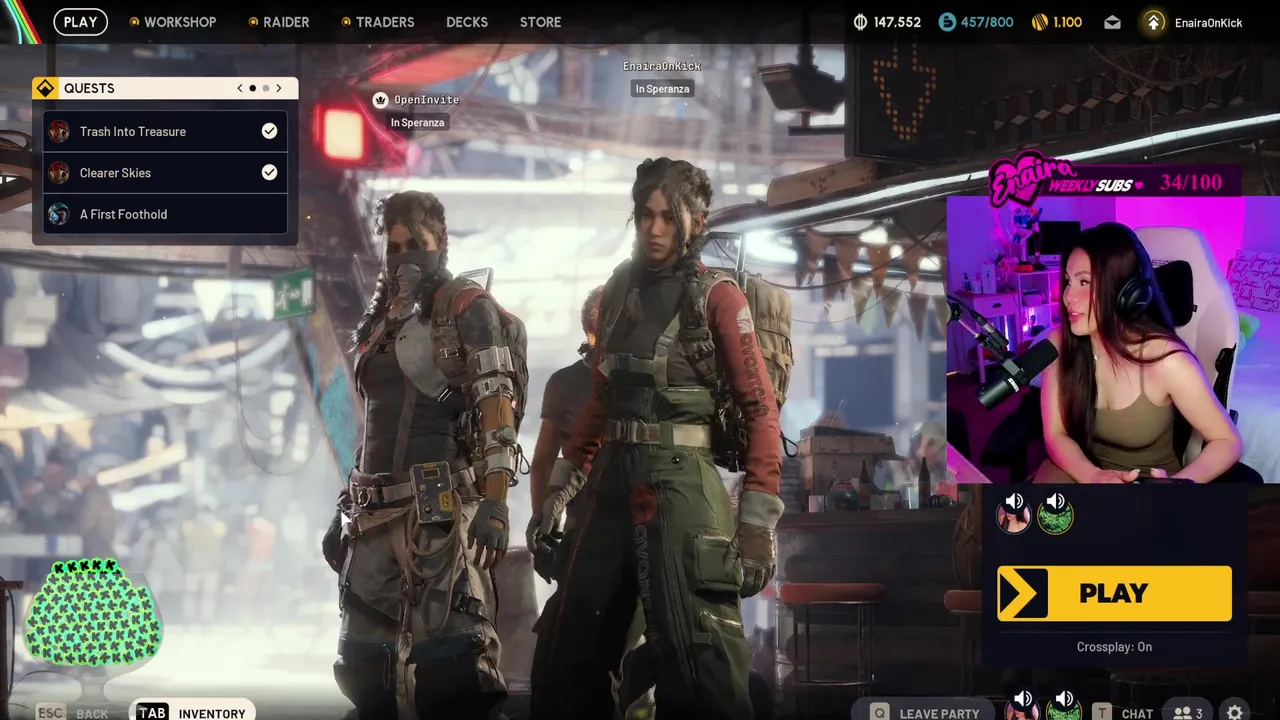Click the trader portrait on Clearer Skies

pos(59,172)
